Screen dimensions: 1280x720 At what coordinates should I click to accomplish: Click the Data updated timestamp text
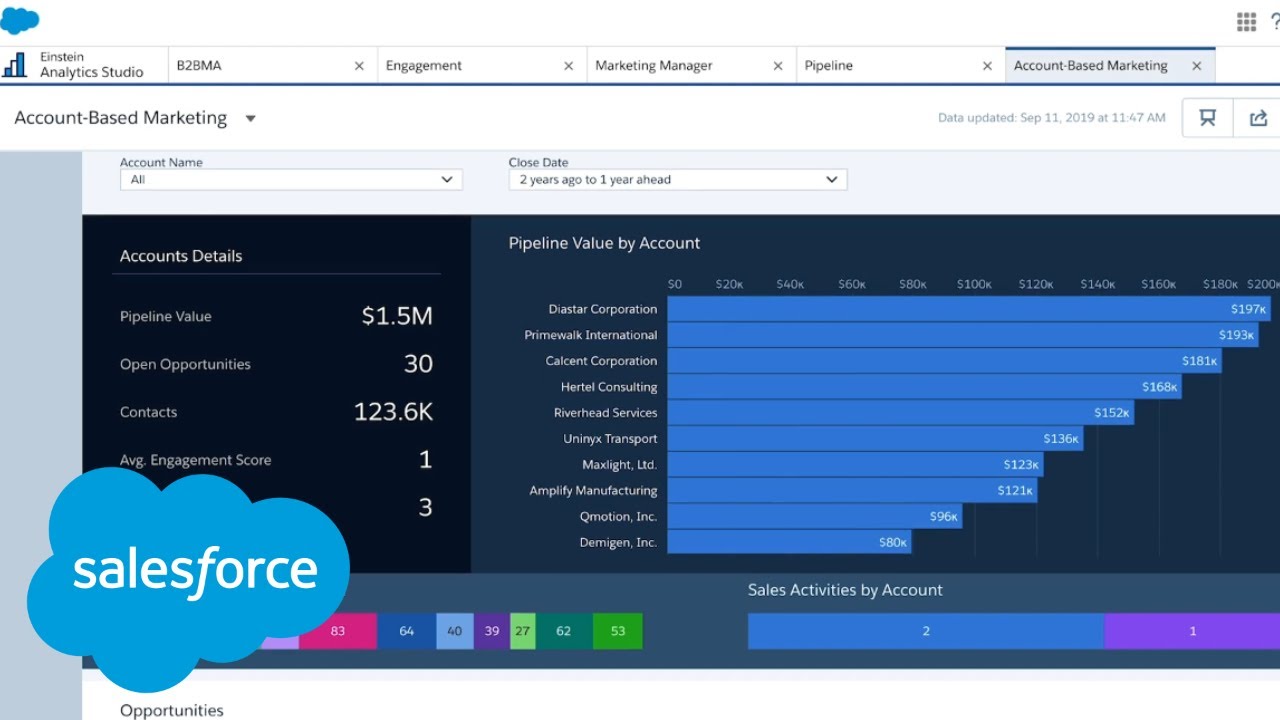1052,118
